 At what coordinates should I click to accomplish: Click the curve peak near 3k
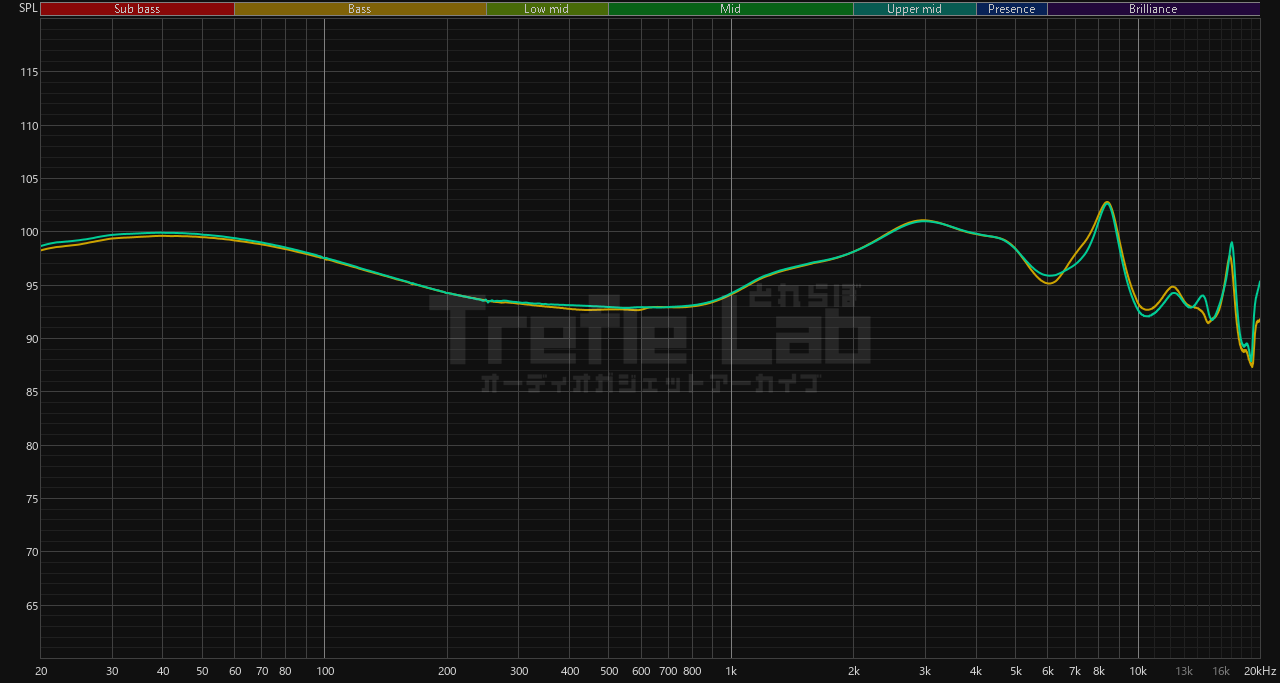[924, 220]
